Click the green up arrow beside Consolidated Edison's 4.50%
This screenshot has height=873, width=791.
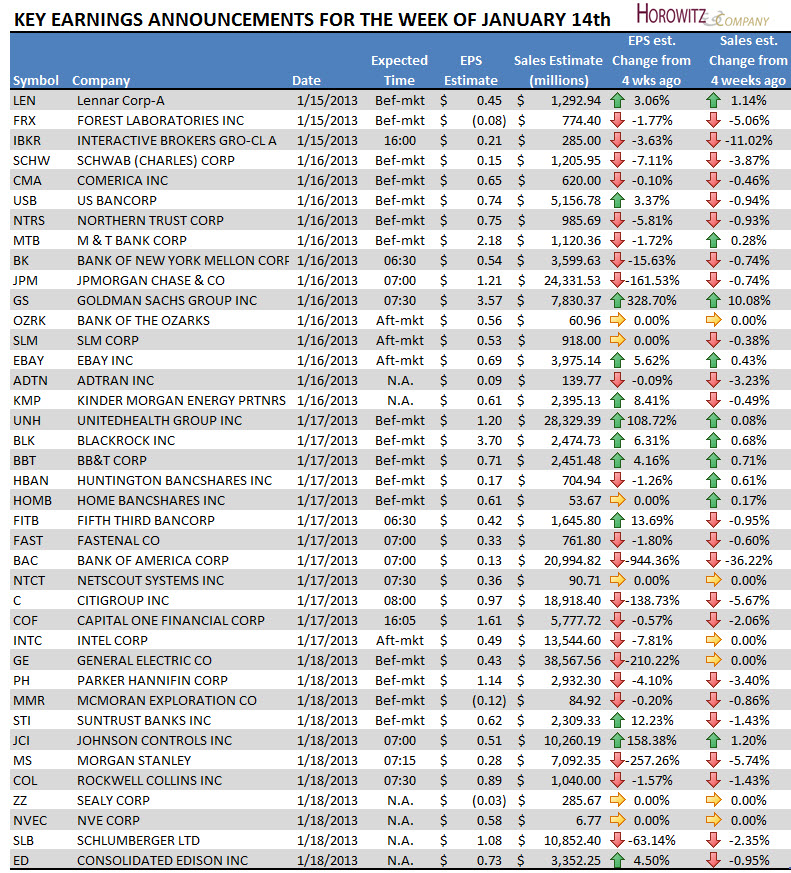point(617,861)
